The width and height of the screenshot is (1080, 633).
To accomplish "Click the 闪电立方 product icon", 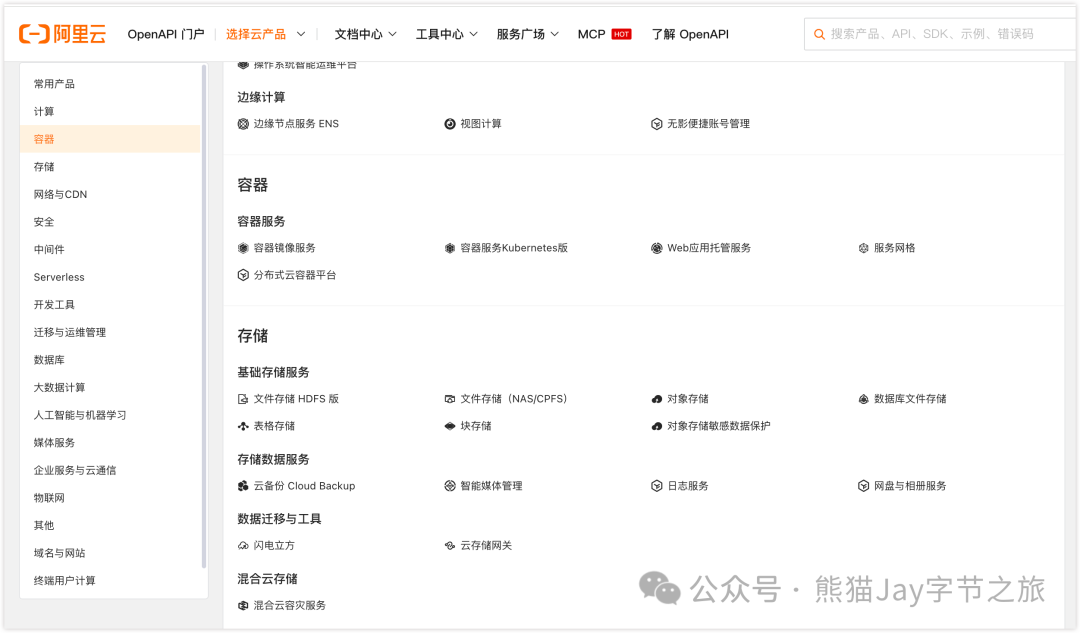I will tap(243, 546).
